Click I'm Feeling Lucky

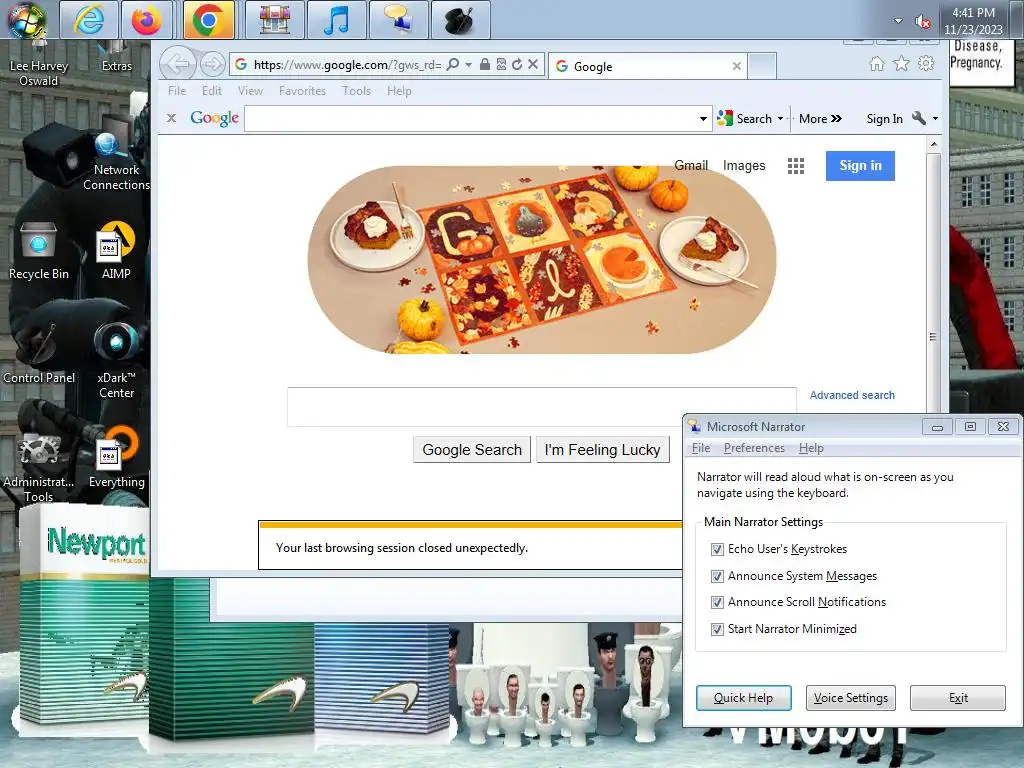[603, 450]
